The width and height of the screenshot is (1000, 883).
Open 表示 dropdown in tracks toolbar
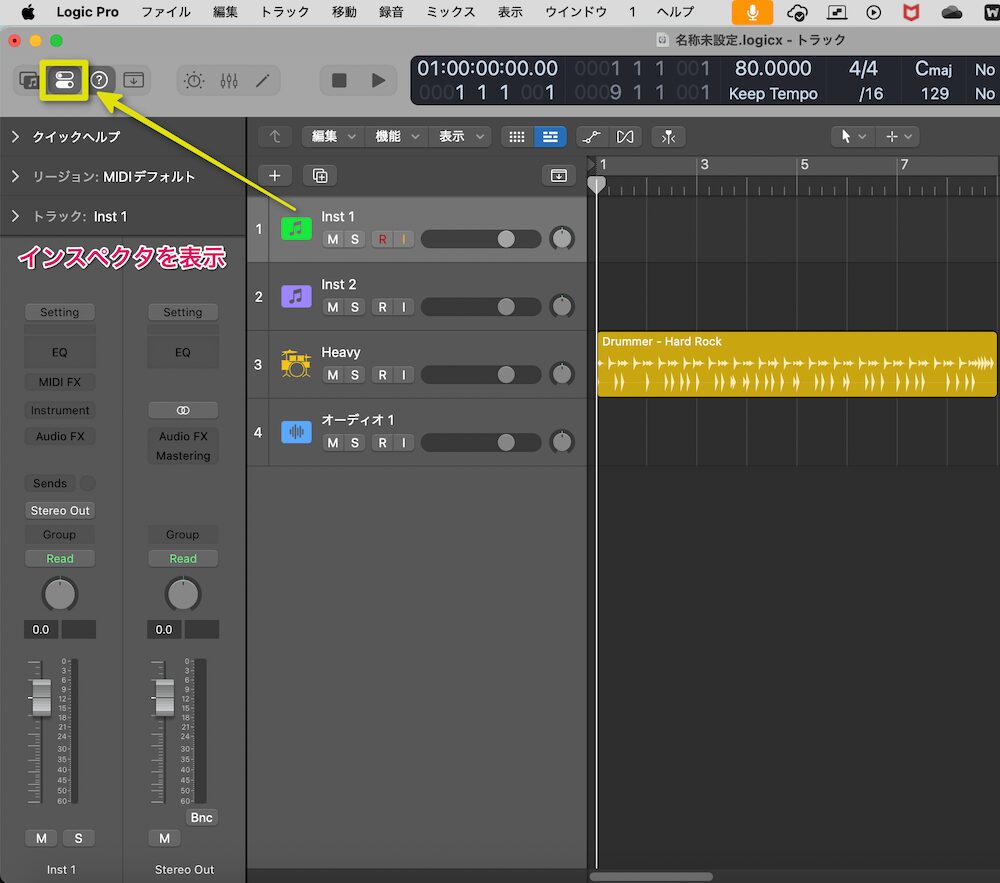(x=461, y=136)
